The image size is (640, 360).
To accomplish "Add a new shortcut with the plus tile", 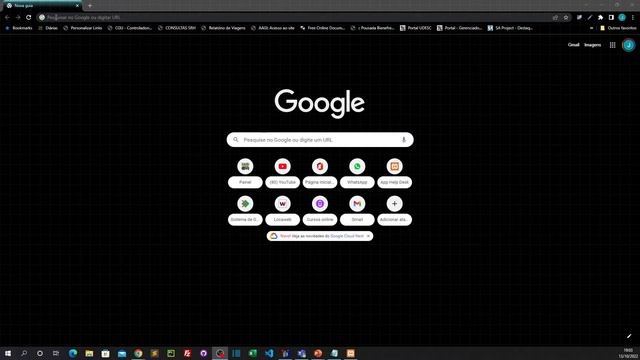I will [x=395, y=210].
